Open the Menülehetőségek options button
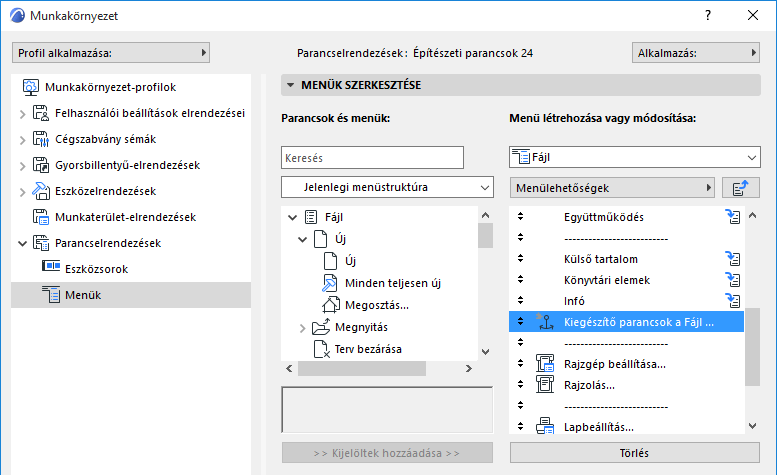777x475 pixels. 611,187
